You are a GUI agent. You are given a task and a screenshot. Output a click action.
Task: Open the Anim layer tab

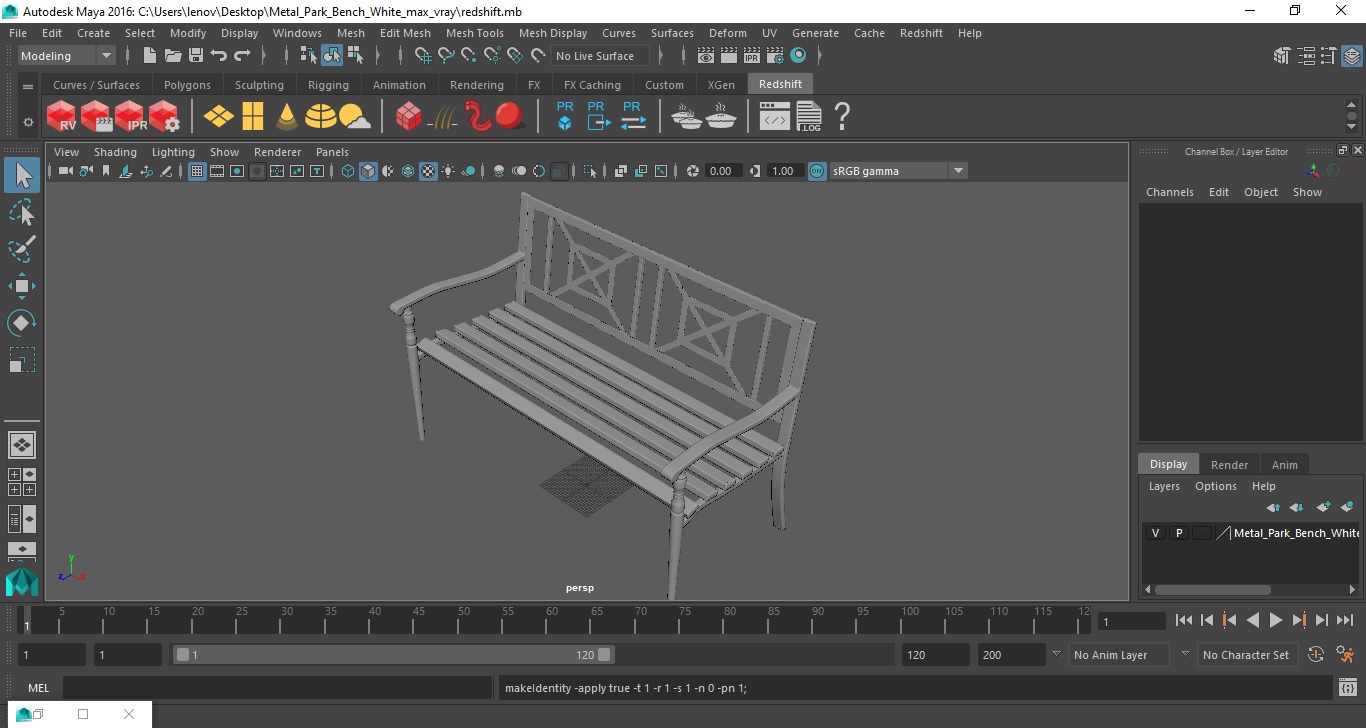(x=1285, y=465)
